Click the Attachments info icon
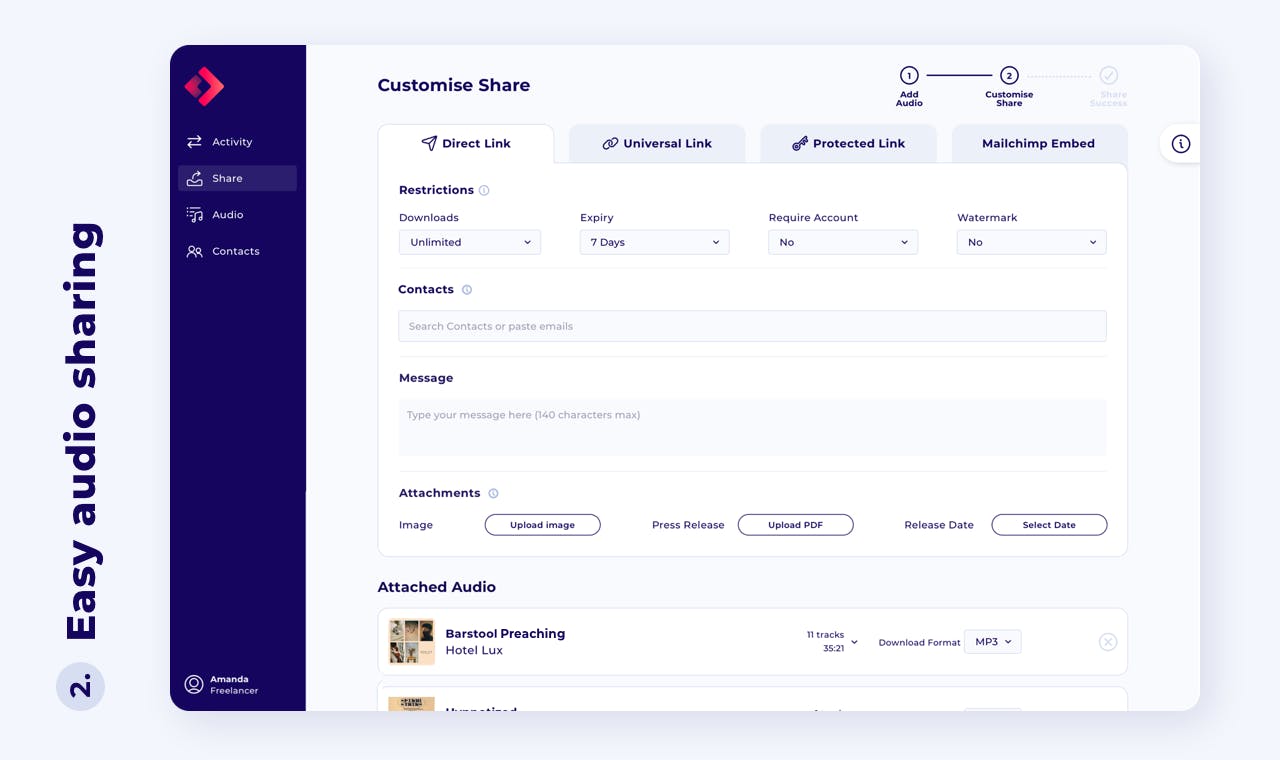The image size is (1280, 760). tap(493, 493)
